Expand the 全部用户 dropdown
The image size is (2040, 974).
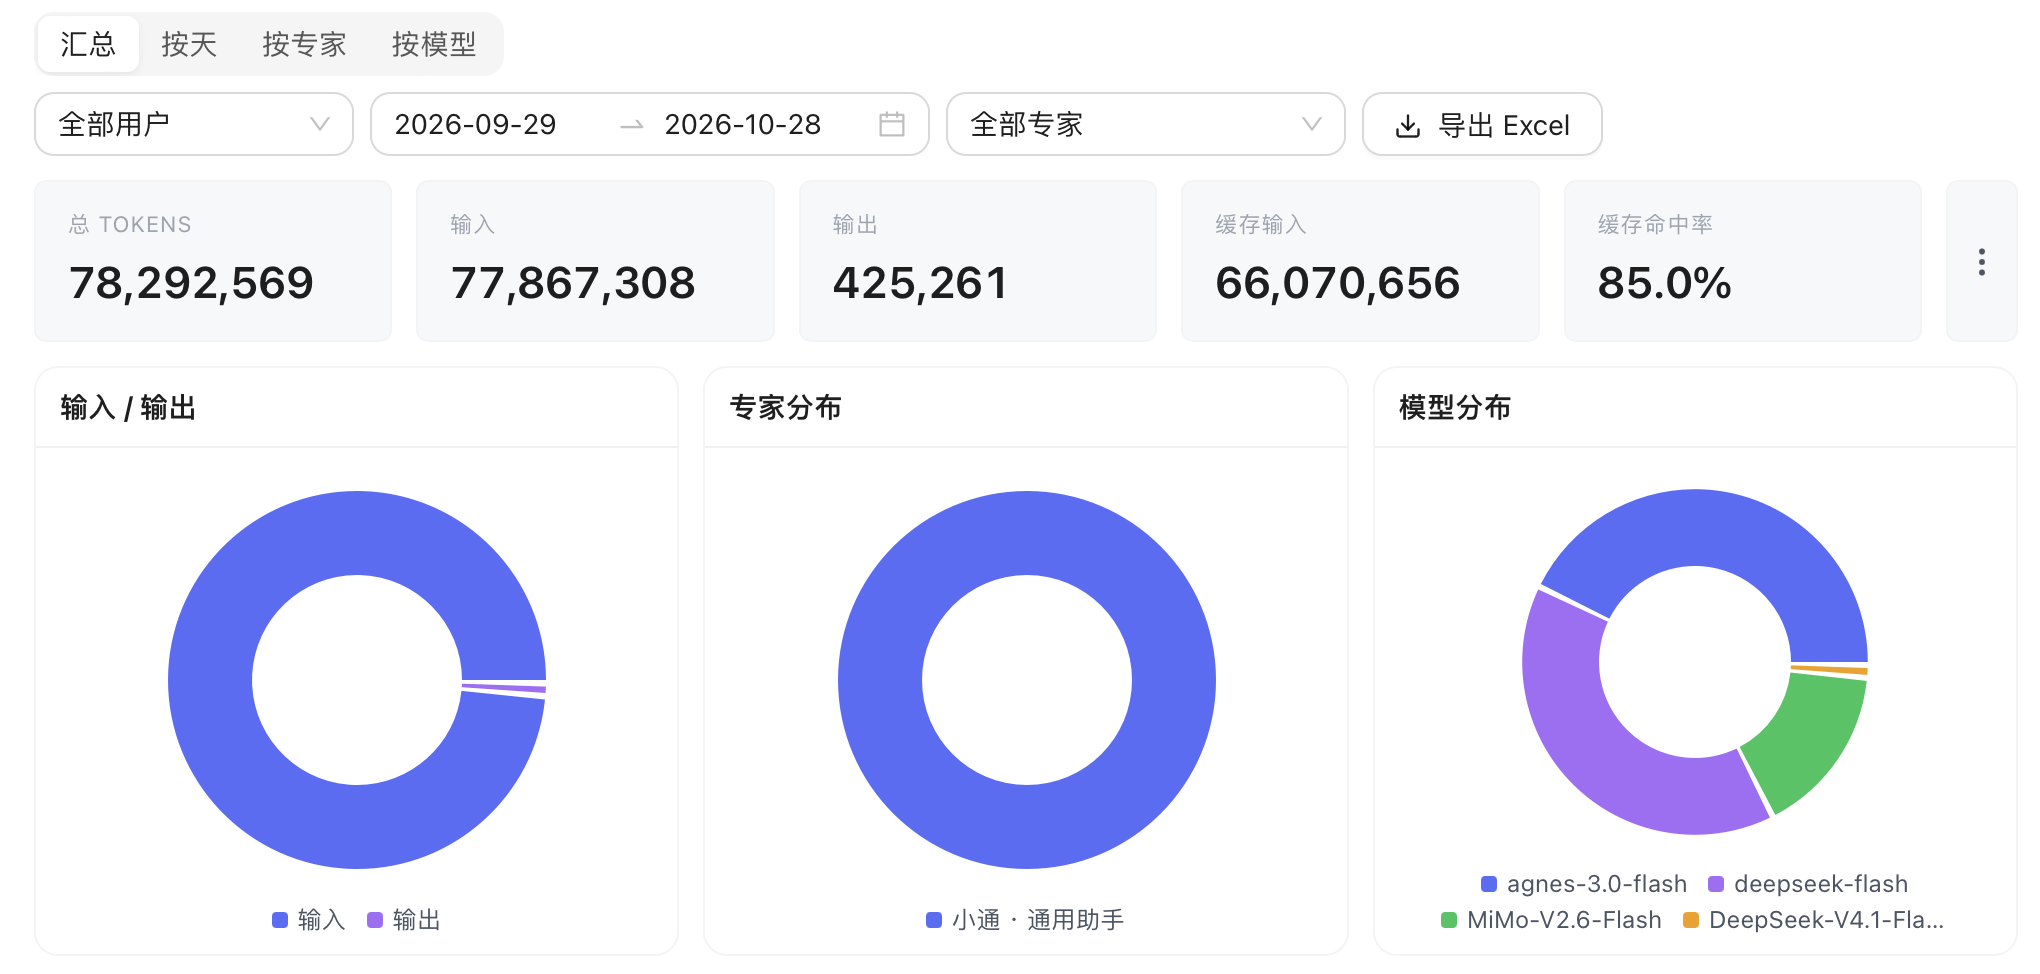[194, 124]
